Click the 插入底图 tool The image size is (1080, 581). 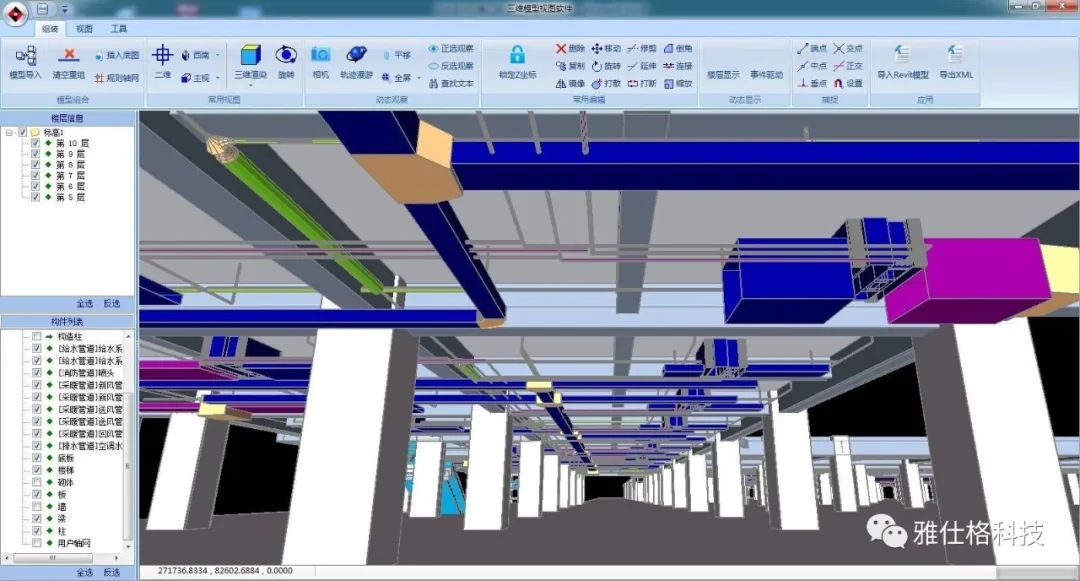pyautogui.click(x=116, y=55)
